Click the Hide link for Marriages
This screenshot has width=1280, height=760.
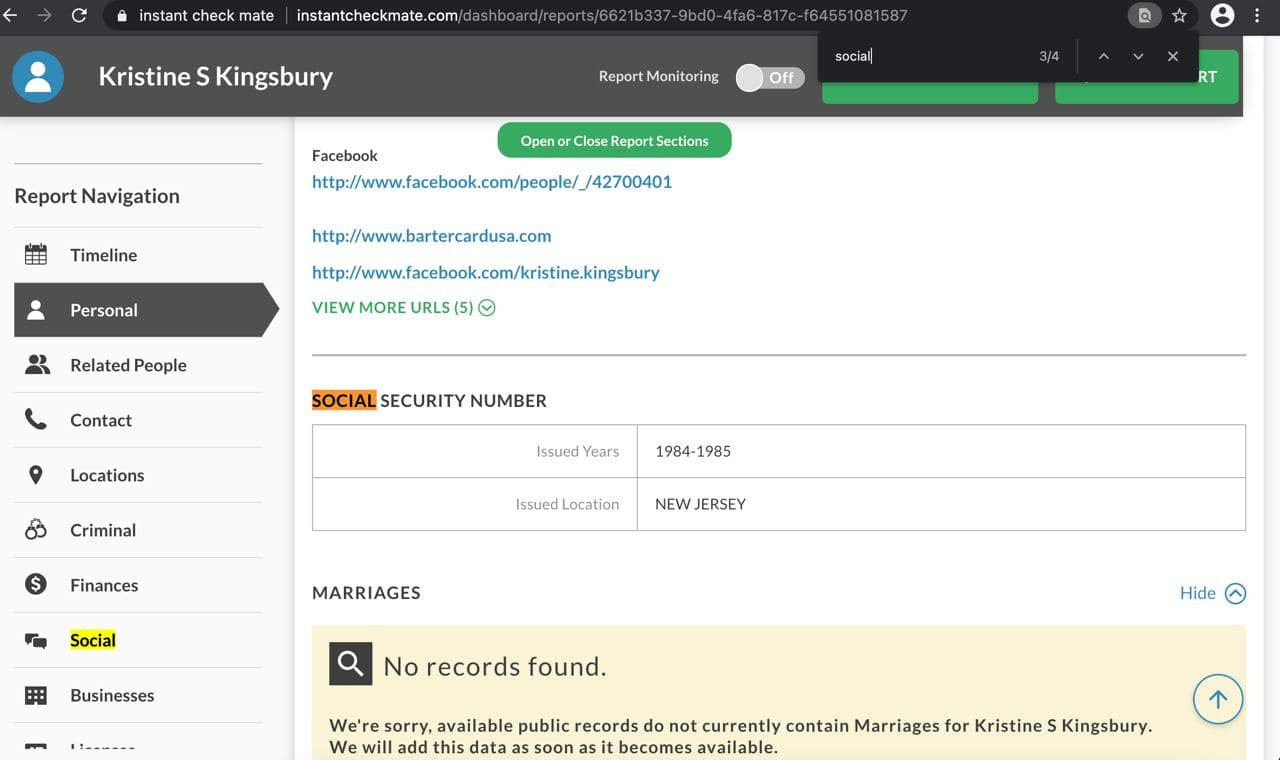click(x=1197, y=593)
